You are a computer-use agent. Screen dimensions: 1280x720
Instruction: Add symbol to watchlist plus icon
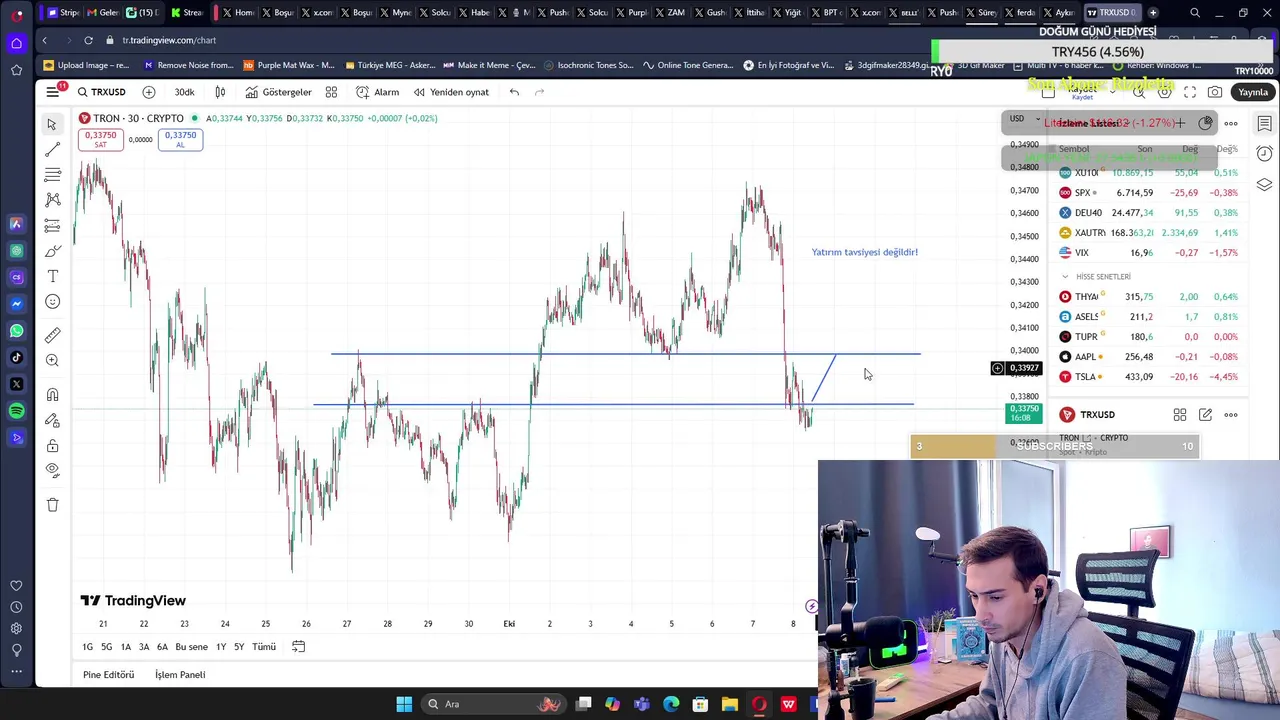[x=1180, y=123]
